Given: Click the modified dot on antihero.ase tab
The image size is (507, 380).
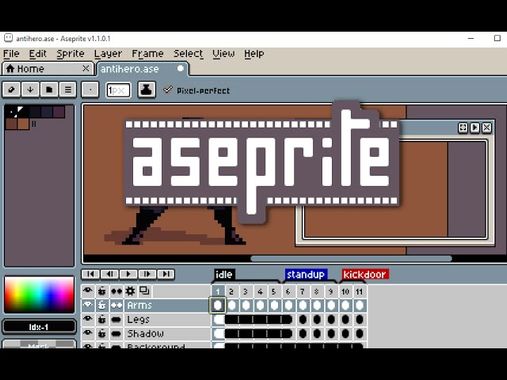Looking at the screenshot, I should point(180,68).
